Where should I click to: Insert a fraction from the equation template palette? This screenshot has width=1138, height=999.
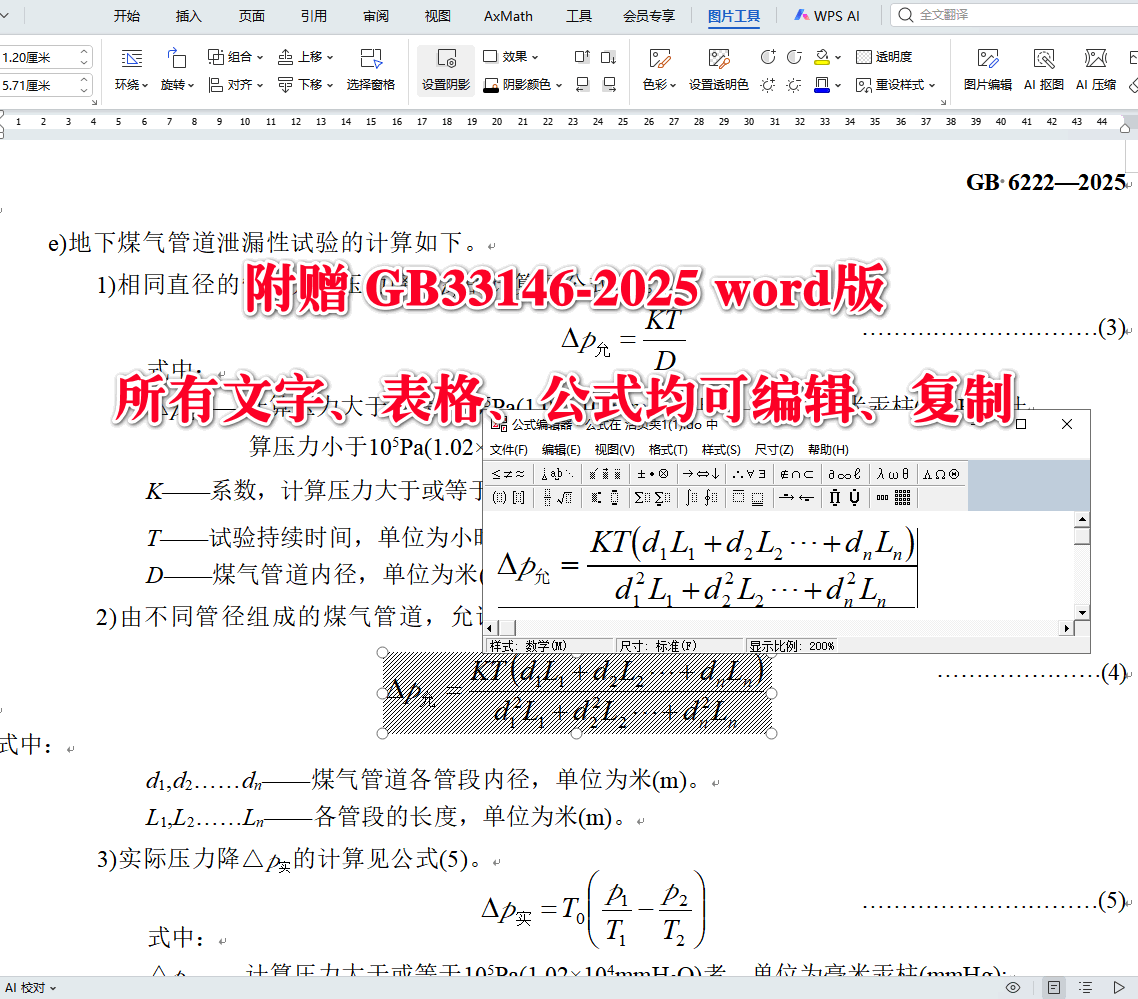click(x=545, y=496)
